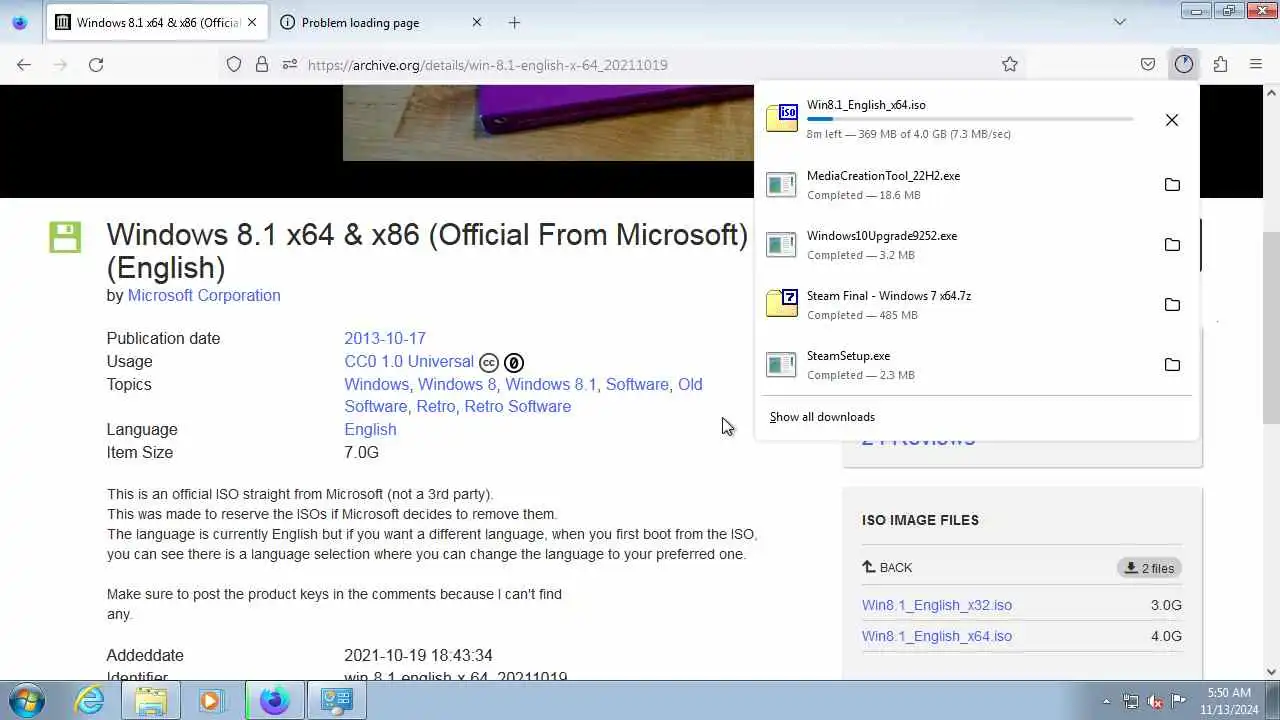Reload the current page
Image resolution: width=1280 pixels, height=720 pixels.
click(x=96, y=64)
